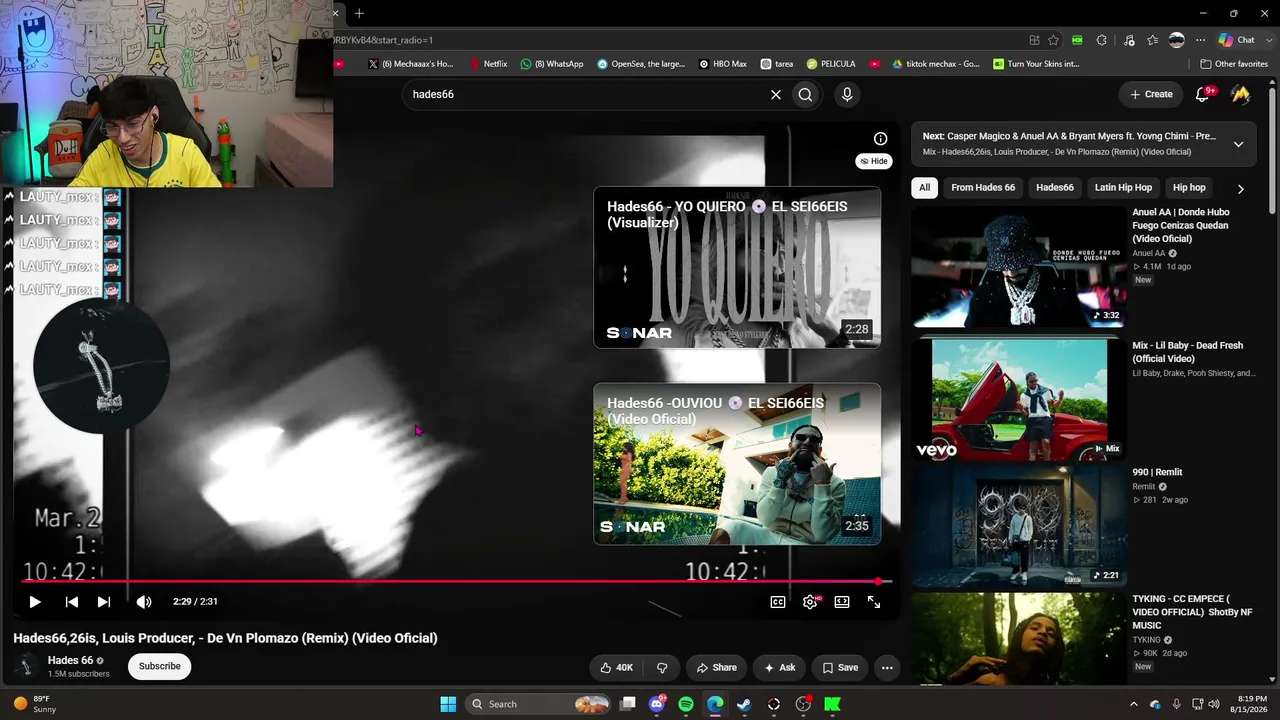1280x720 pixels.
Task: Open the taskbar weather widget
Action: tap(35, 704)
